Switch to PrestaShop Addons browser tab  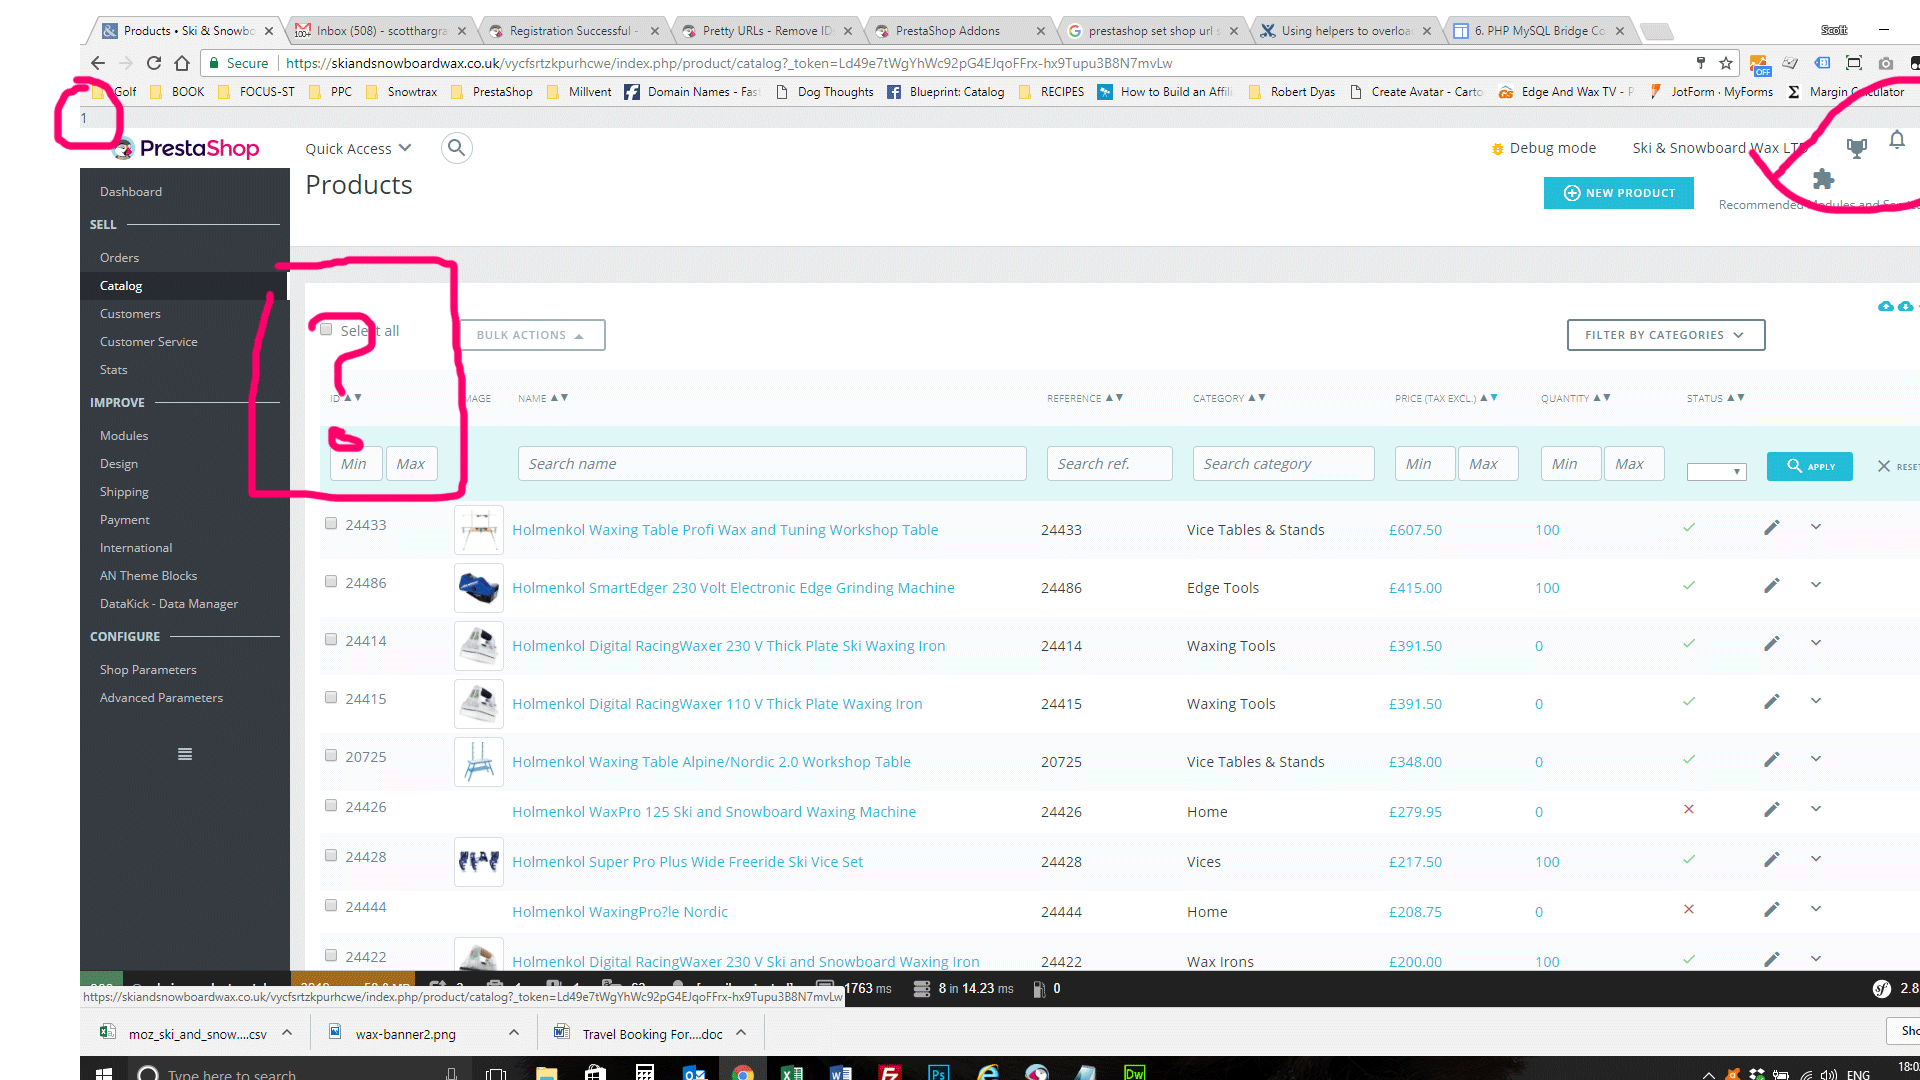pos(947,31)
